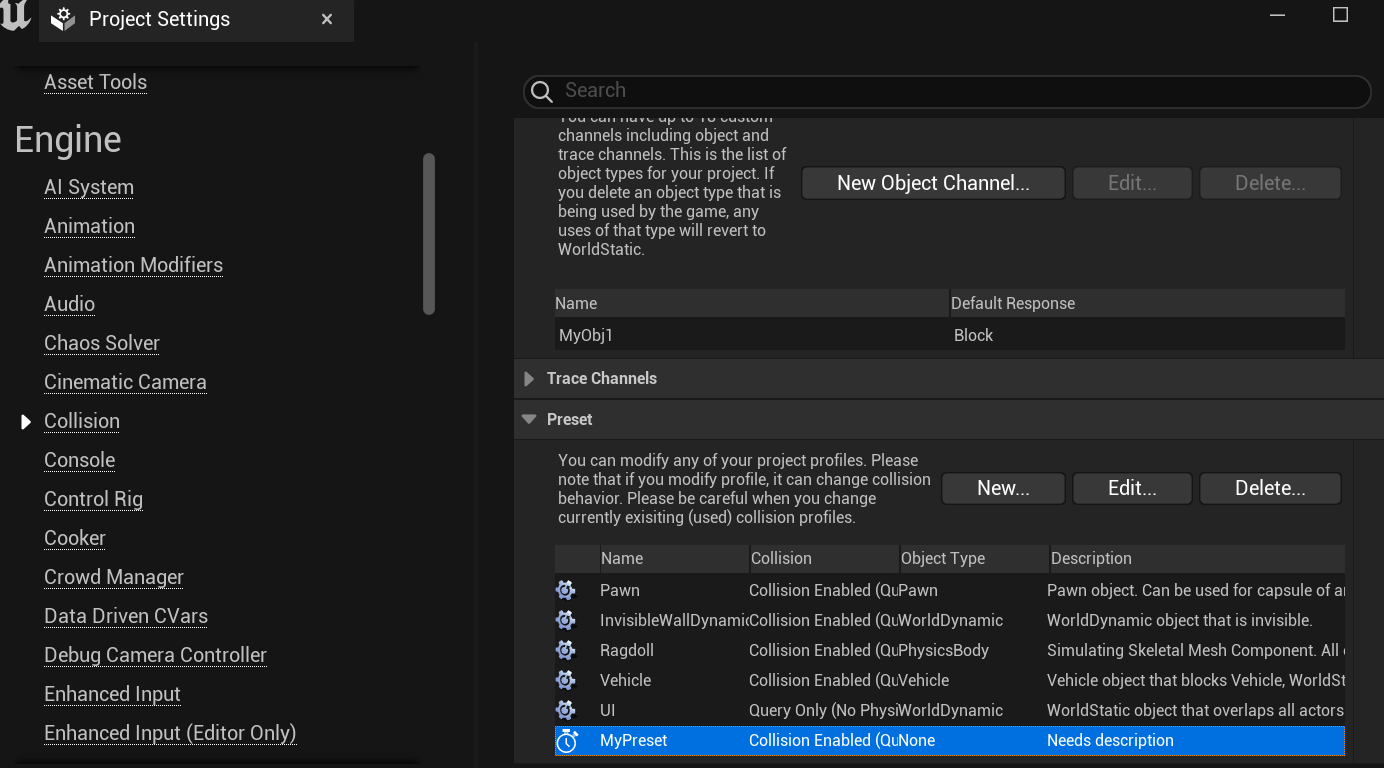Click Delete button in Preset section
1384x768 pixels.
1270,488
